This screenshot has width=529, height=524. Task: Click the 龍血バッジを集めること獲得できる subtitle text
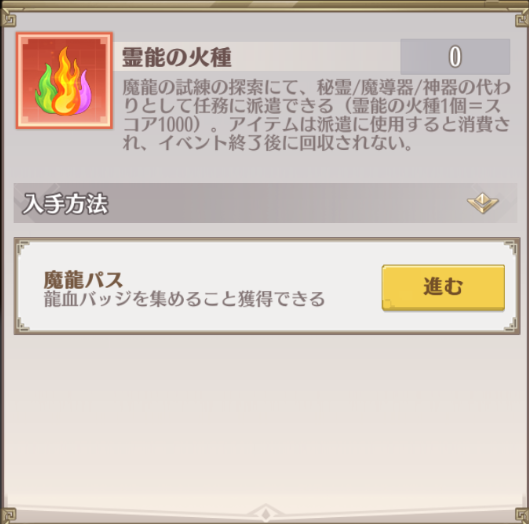click(x=184, y=299)
